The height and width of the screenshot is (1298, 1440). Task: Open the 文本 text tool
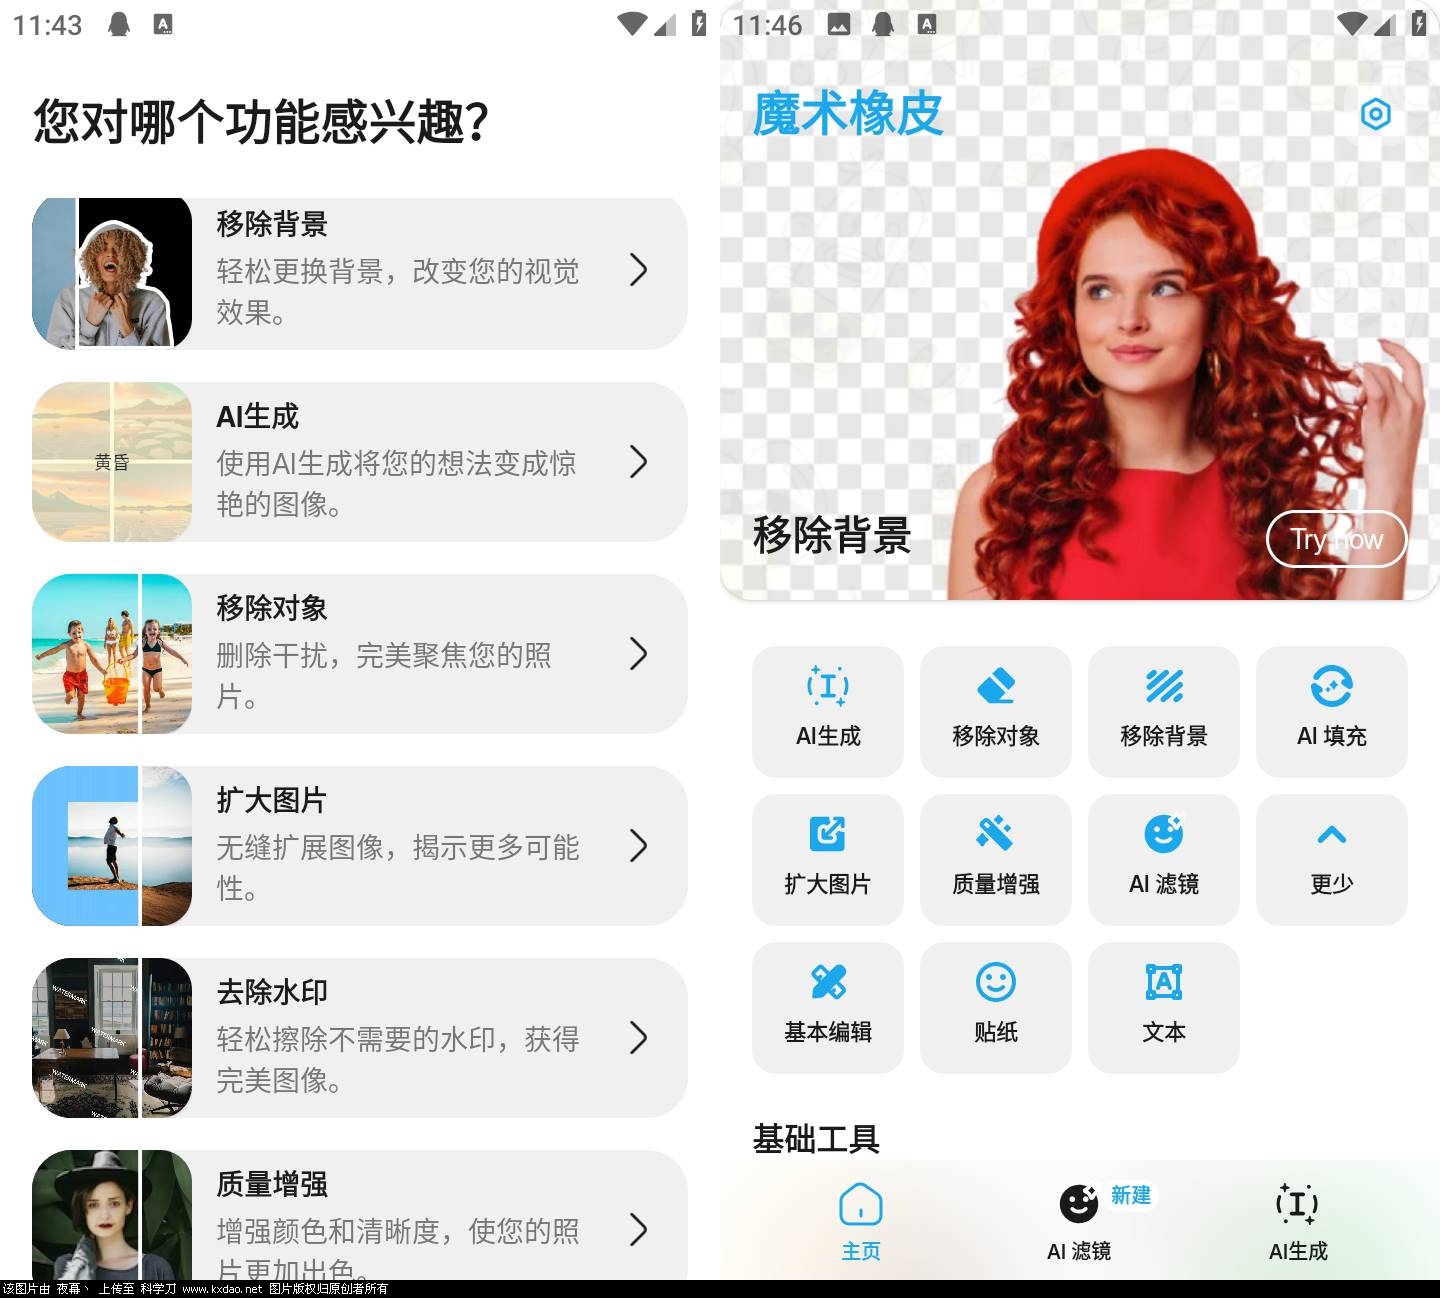coord(1163,1007)
